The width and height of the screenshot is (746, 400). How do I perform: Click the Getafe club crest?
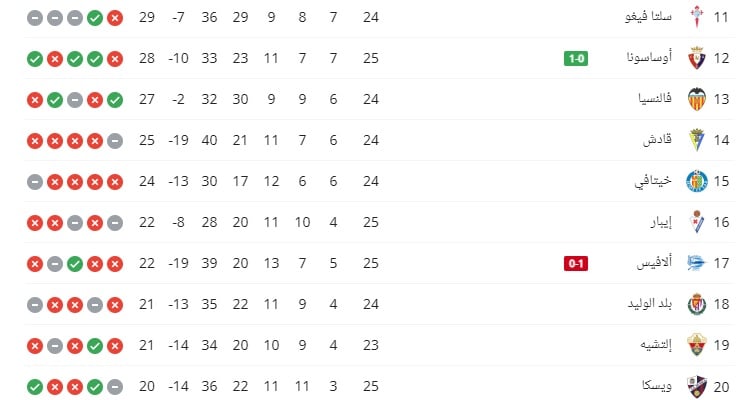697,181
